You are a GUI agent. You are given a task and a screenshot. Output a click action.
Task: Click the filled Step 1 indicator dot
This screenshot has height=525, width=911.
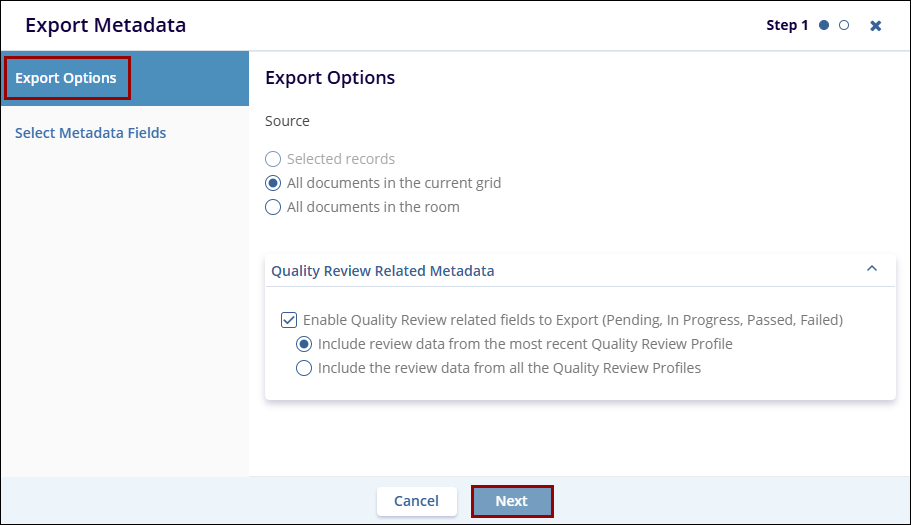(x=824, y=25)
